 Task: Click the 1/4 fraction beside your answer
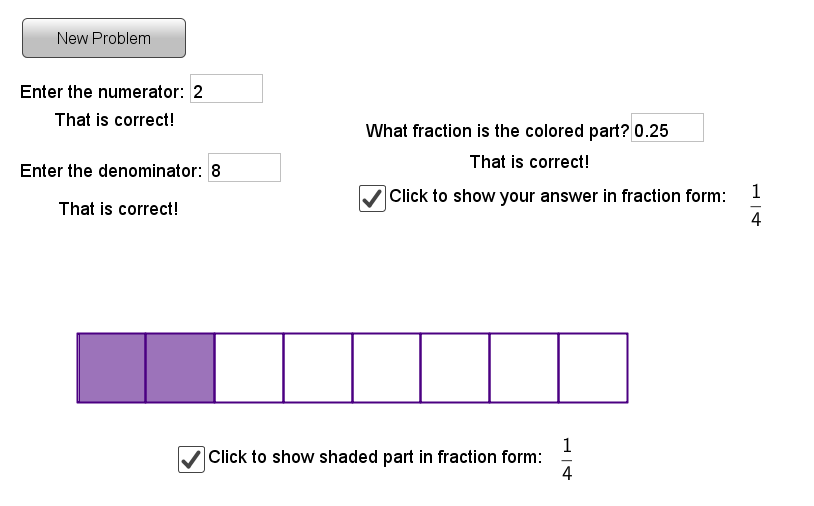(x=756, y=206)
